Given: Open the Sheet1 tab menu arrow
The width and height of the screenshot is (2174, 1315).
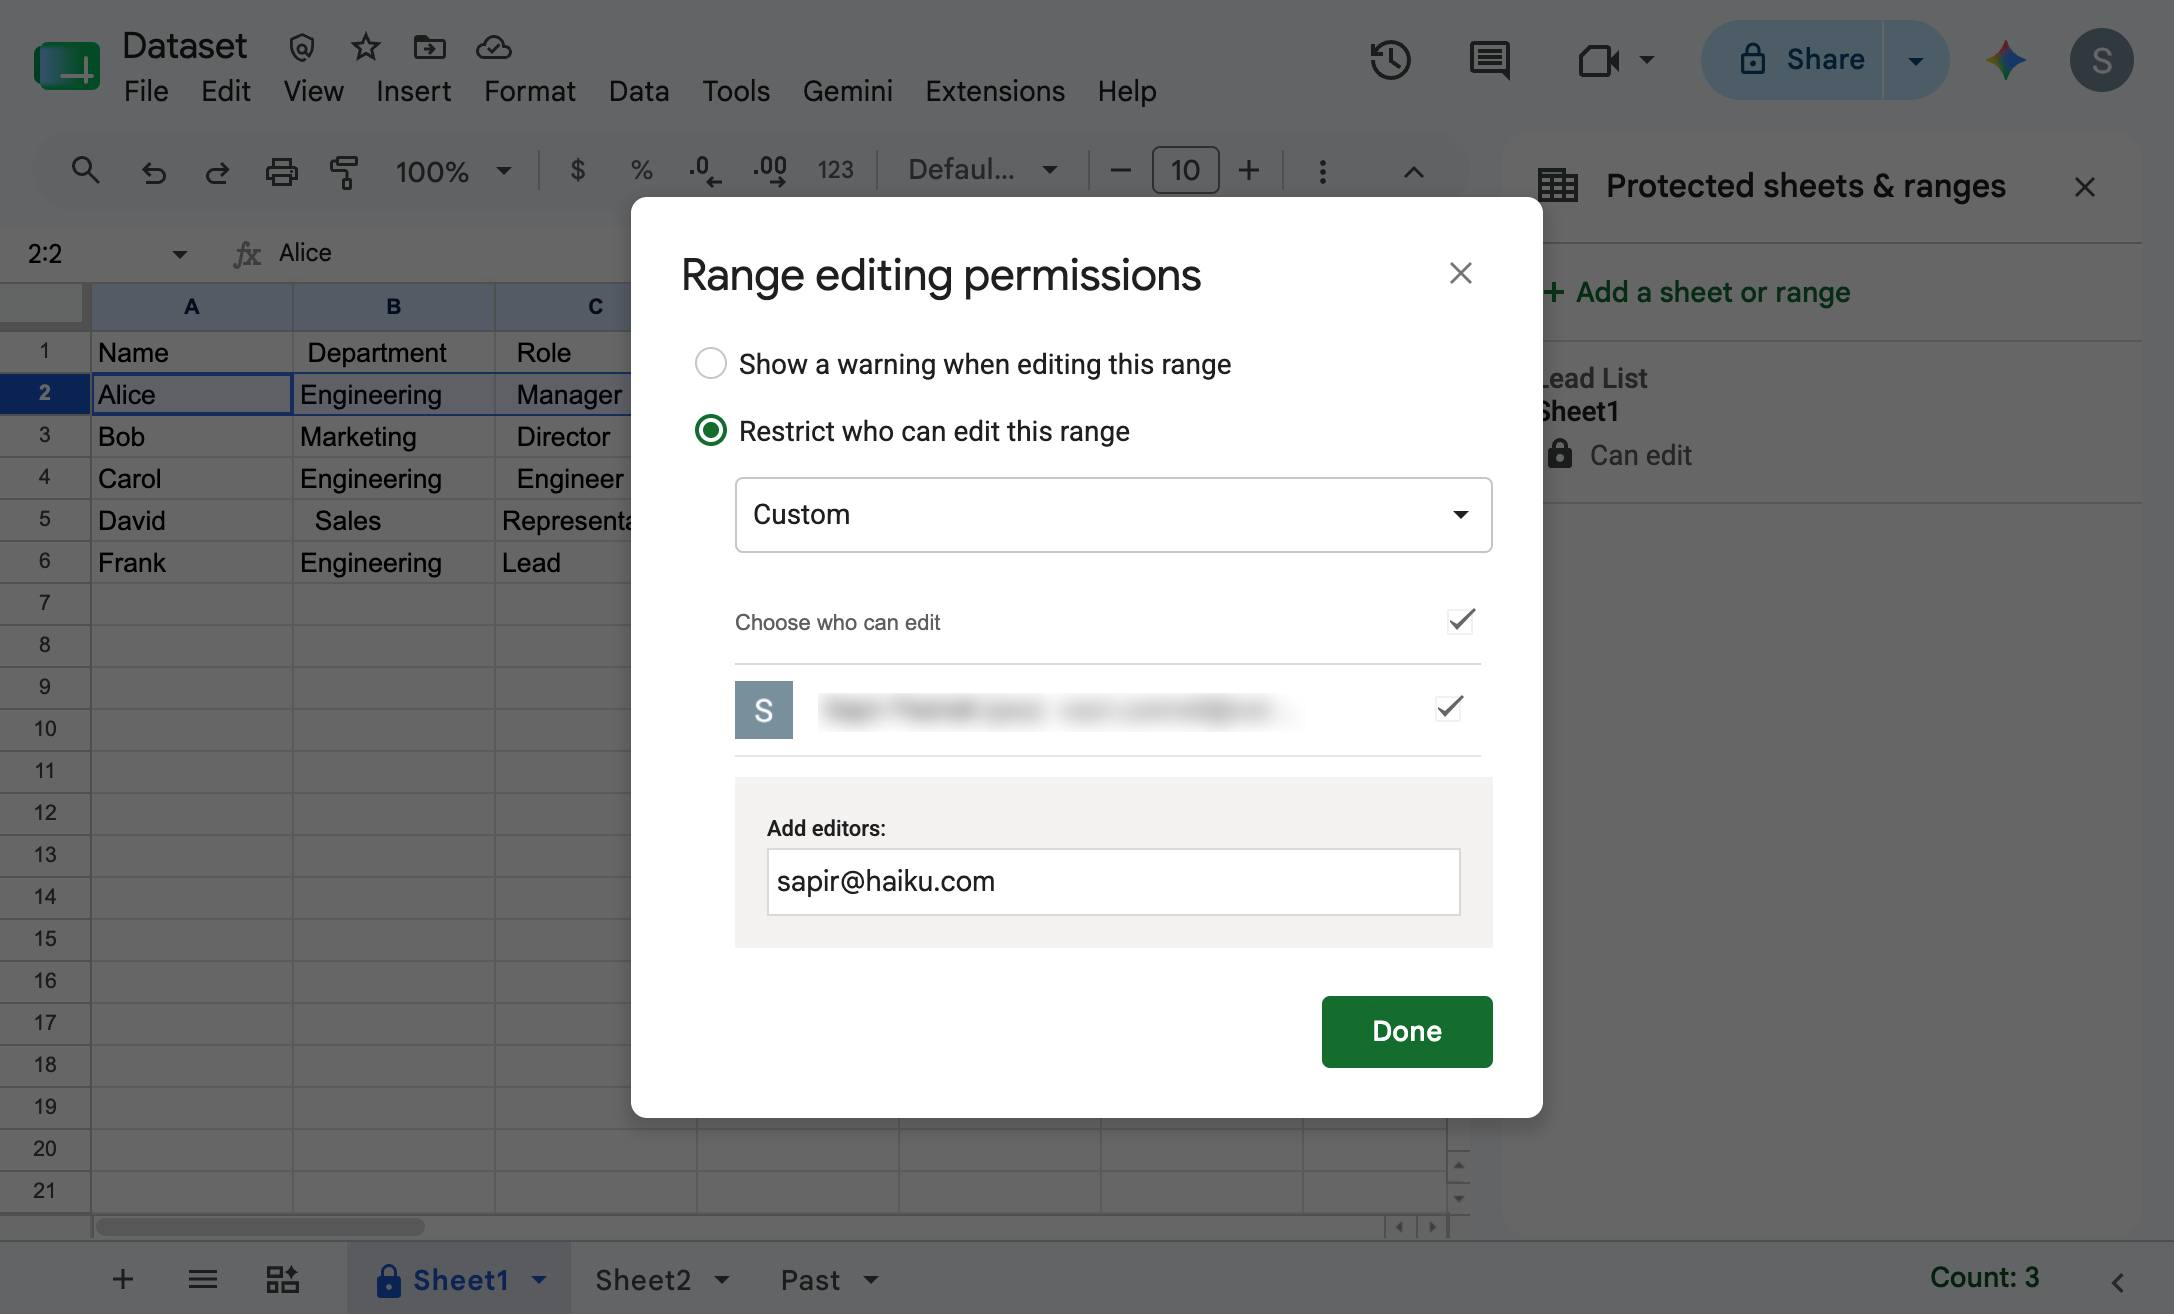Looking at the screenshot, I should 538,1280.
